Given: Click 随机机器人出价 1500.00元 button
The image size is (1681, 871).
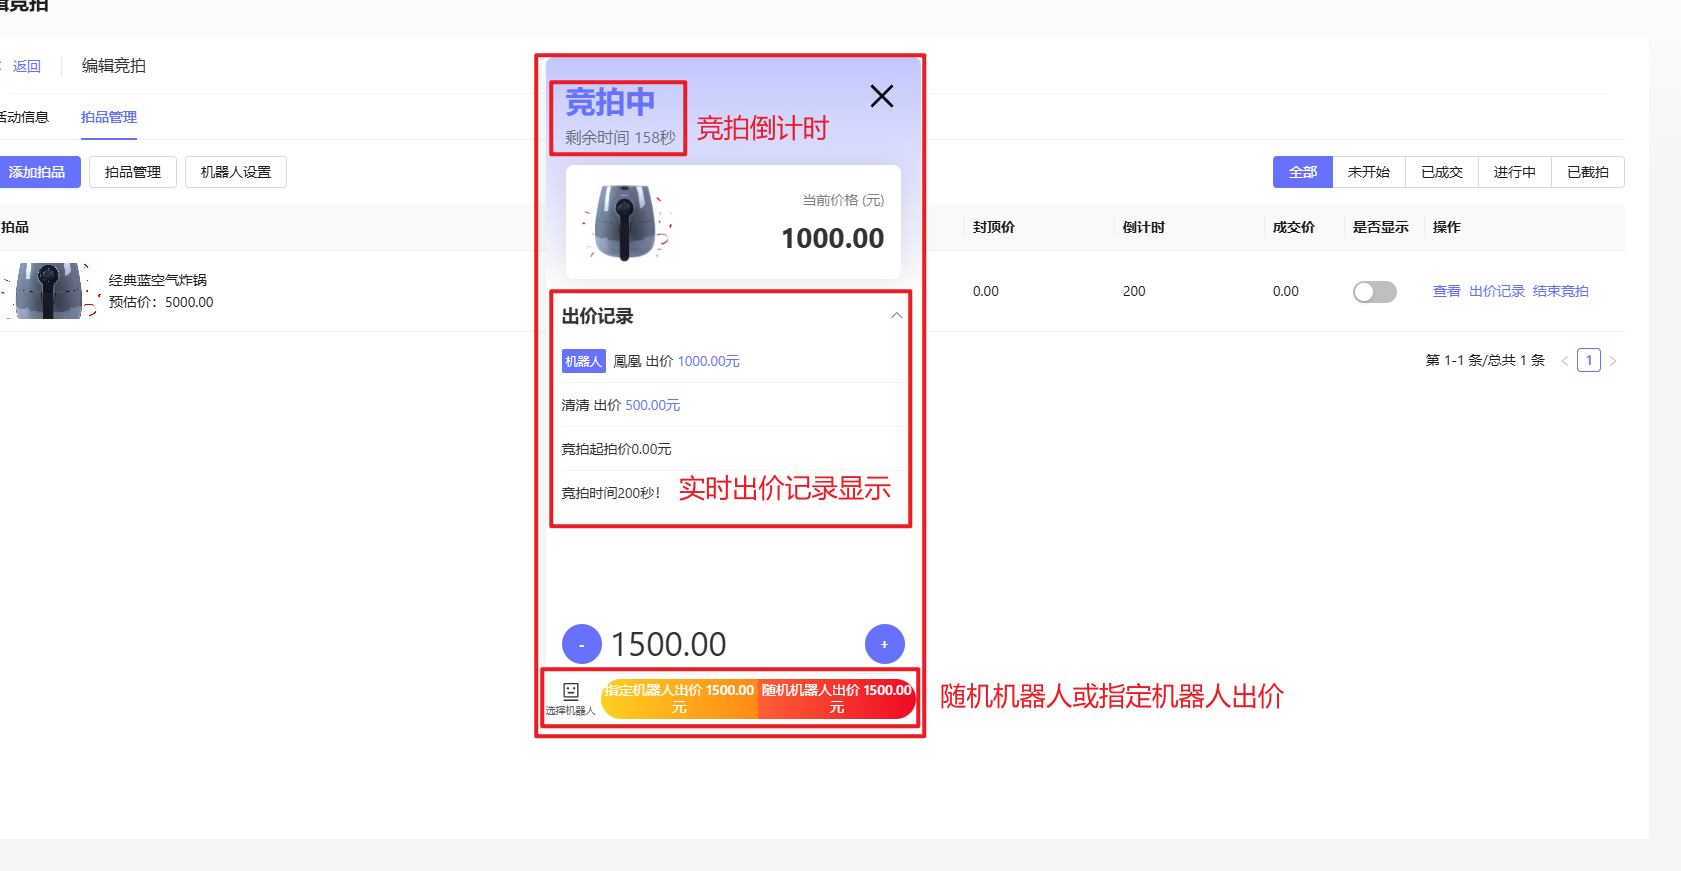Looking at the screenshot, I should click(x=836, y=698).
